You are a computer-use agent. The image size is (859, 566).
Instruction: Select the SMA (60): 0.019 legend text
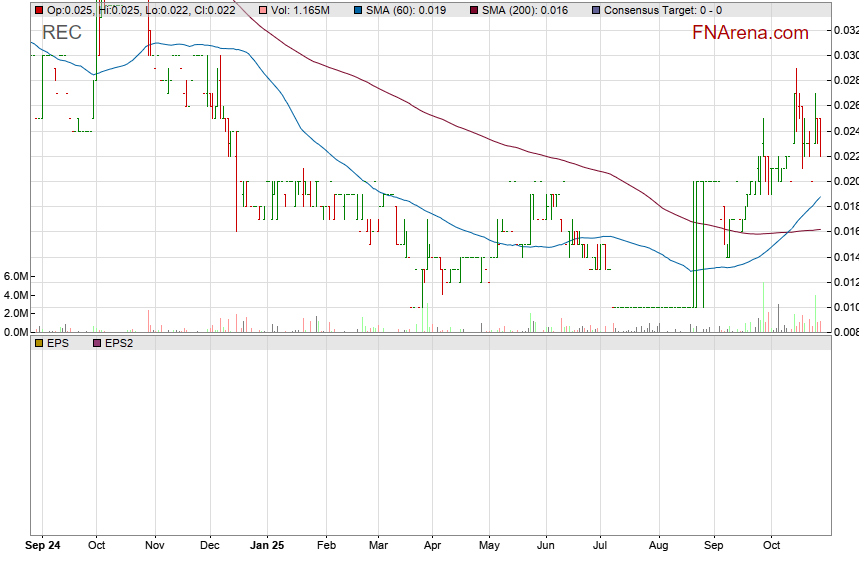click(408, 10)
